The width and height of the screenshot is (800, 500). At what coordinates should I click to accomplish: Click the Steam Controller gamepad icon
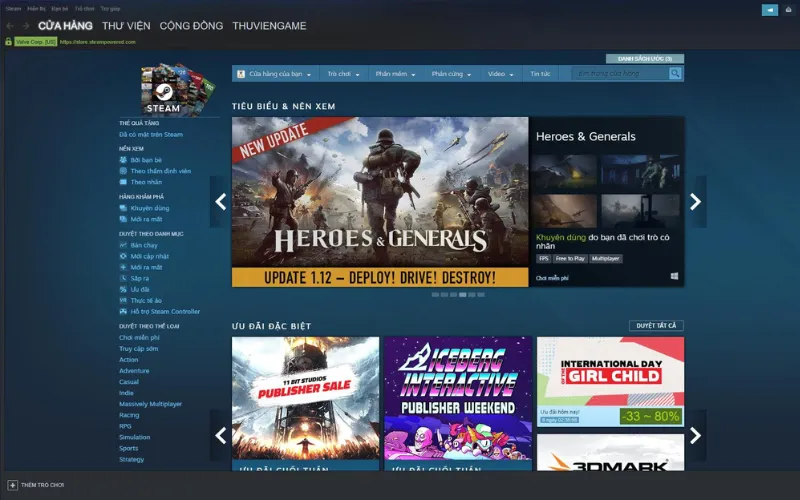click(123, 311)
